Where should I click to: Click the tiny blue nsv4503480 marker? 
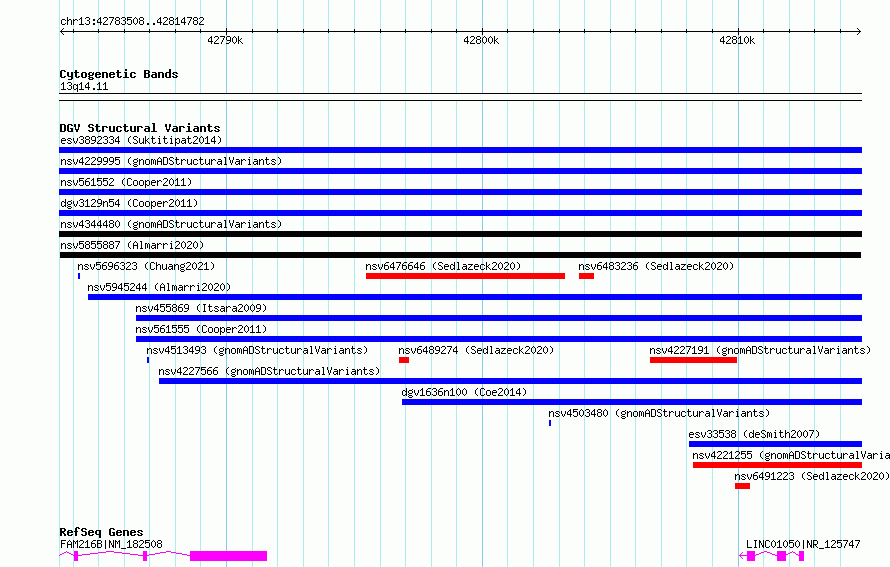click(x=550, y=423)
